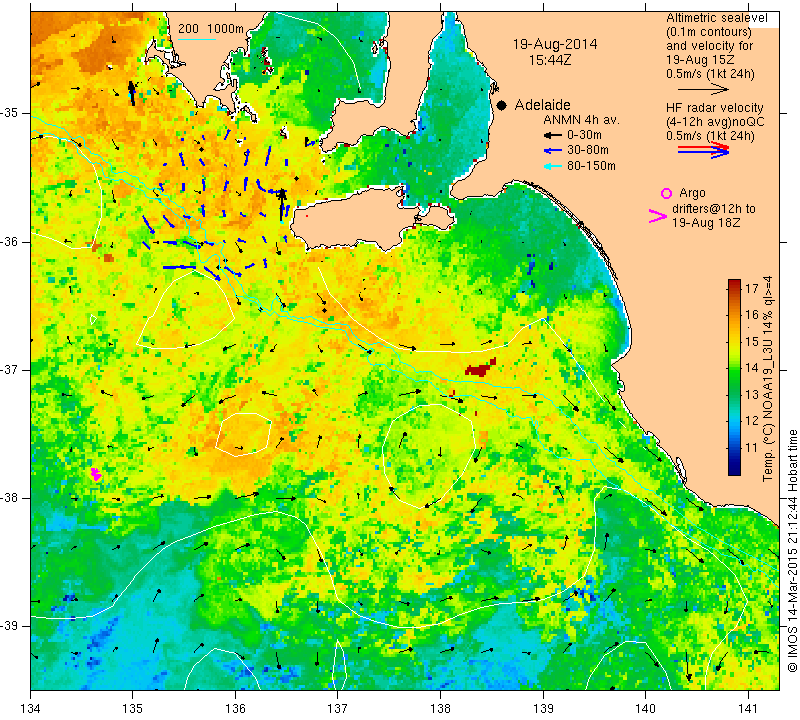The height and width of the screenshot is (720, 800).
Task: Click the 140 longitude axis label
Action: (646, 708)
